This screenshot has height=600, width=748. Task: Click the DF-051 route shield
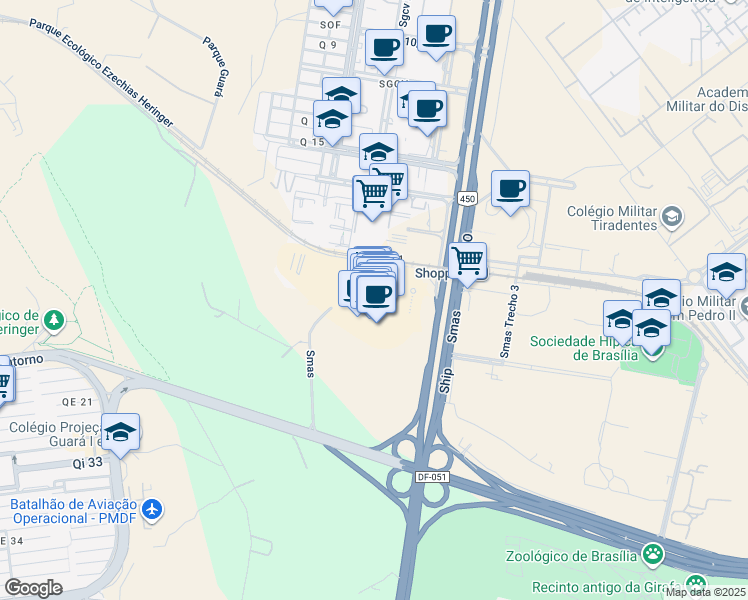[432, 477]
